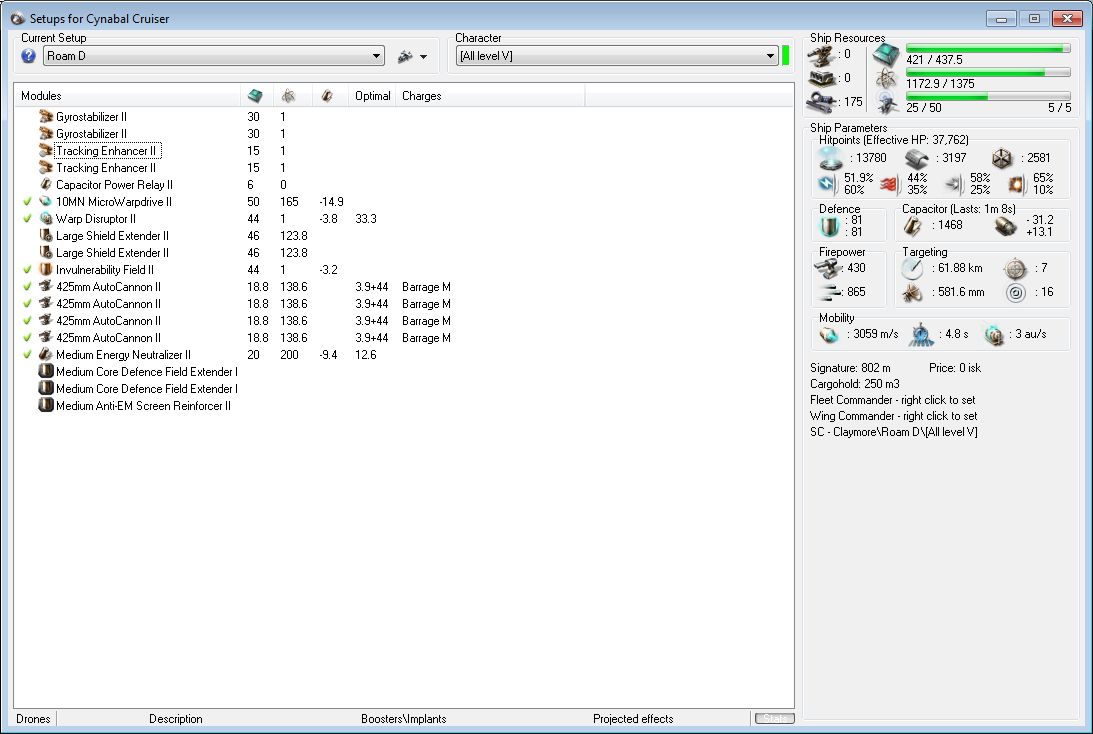Click the structure hitpoints icon beside 2581
This screenshot has width=1093, height=734.
(x=1002, y=158)
